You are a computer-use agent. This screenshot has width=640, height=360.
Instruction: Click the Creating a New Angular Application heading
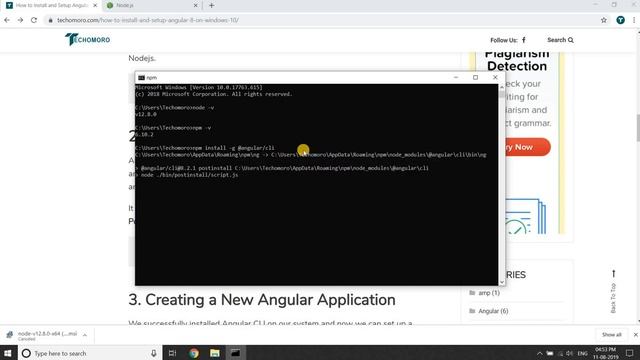click(262, 300)
